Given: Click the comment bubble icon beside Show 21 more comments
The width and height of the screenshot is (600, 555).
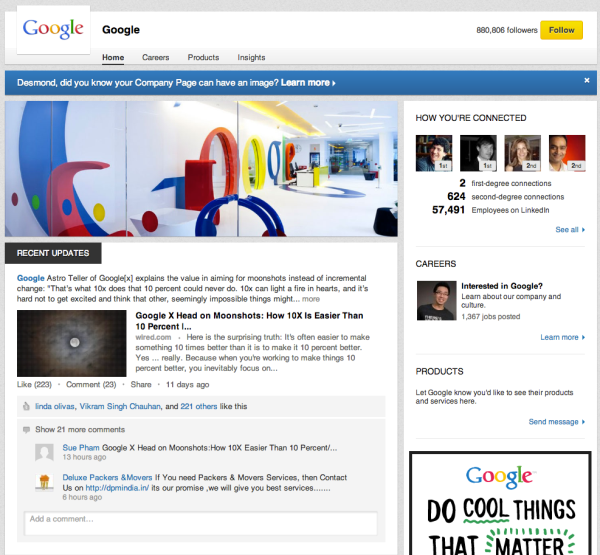Looking at the screenshot, I should (26, 430).
